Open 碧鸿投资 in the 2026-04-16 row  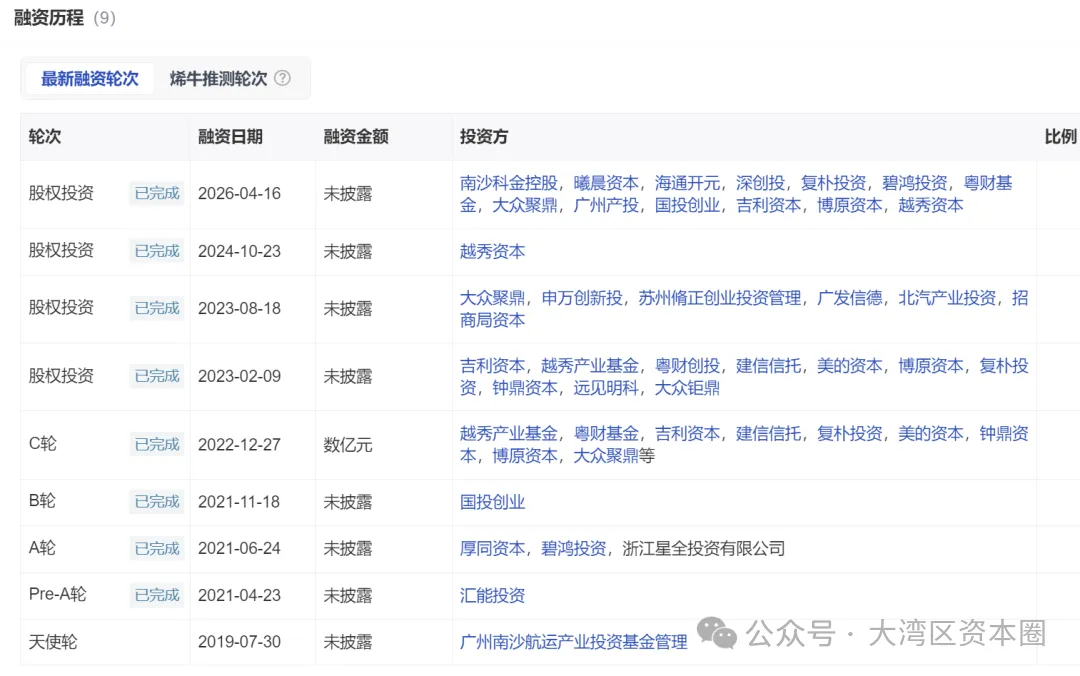914,183
